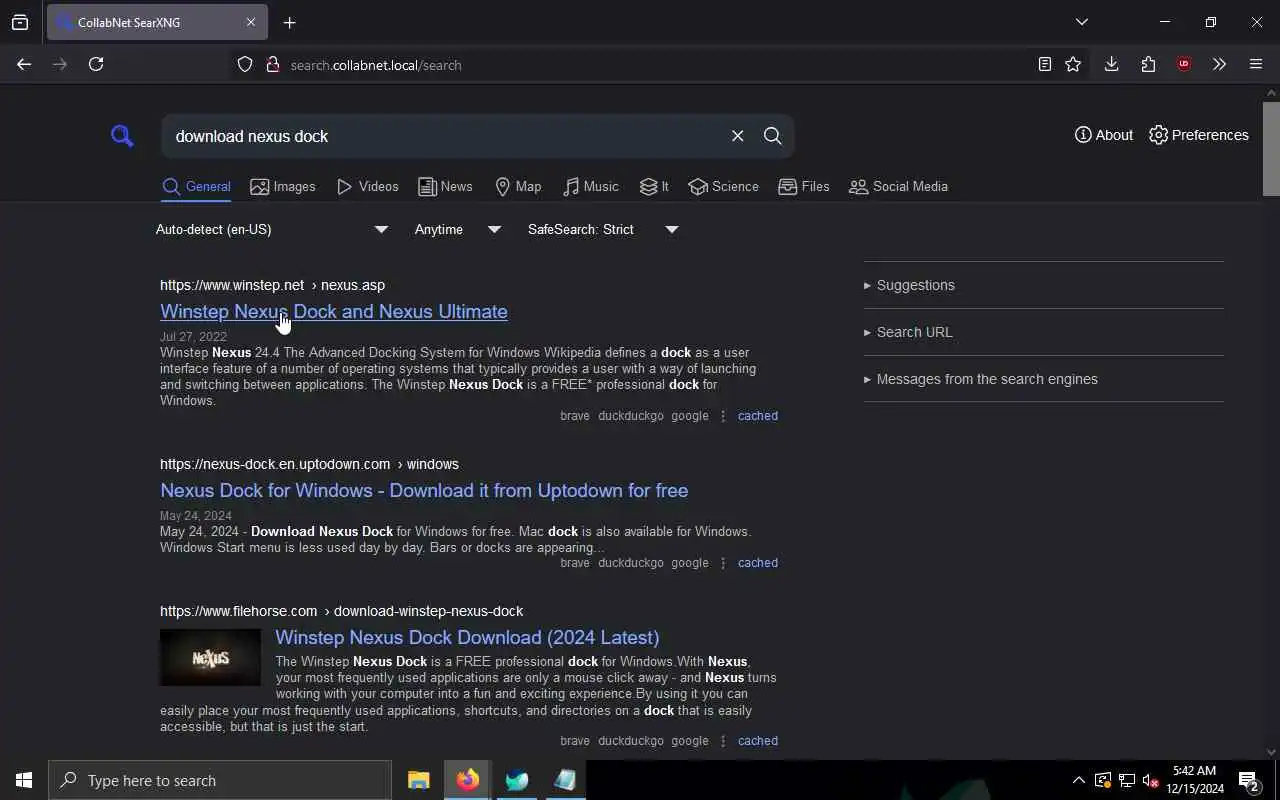Expand the Suggestions section
The width and height of the screenshot is (1280, 800).
(1043, 285)
